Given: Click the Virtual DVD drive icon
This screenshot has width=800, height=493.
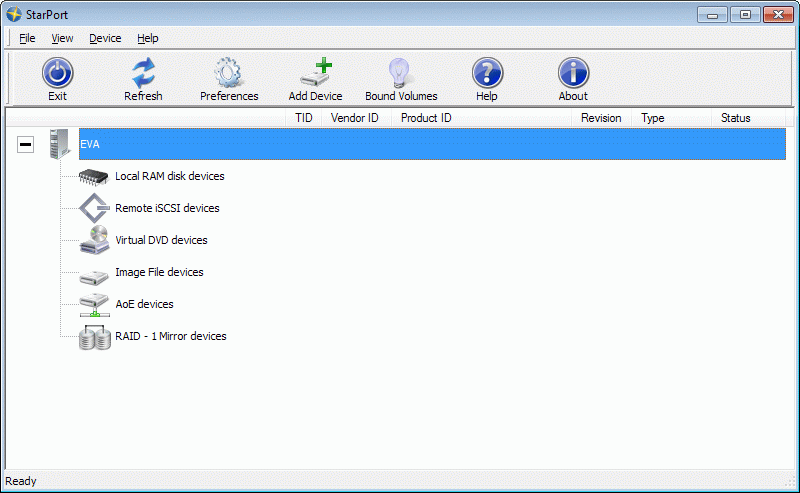Looking at the screenshot, I should tap(94, 240).
